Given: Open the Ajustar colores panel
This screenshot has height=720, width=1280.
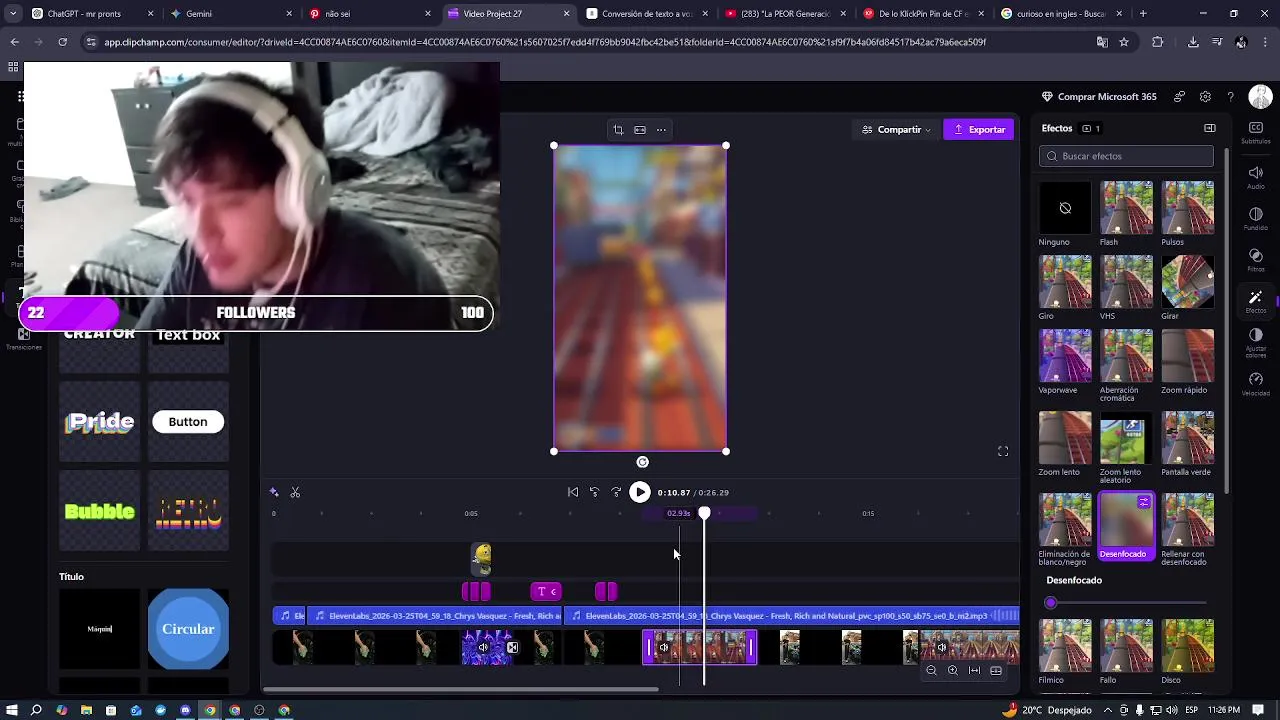Looking at the screenshot, I should [1255, 342].
